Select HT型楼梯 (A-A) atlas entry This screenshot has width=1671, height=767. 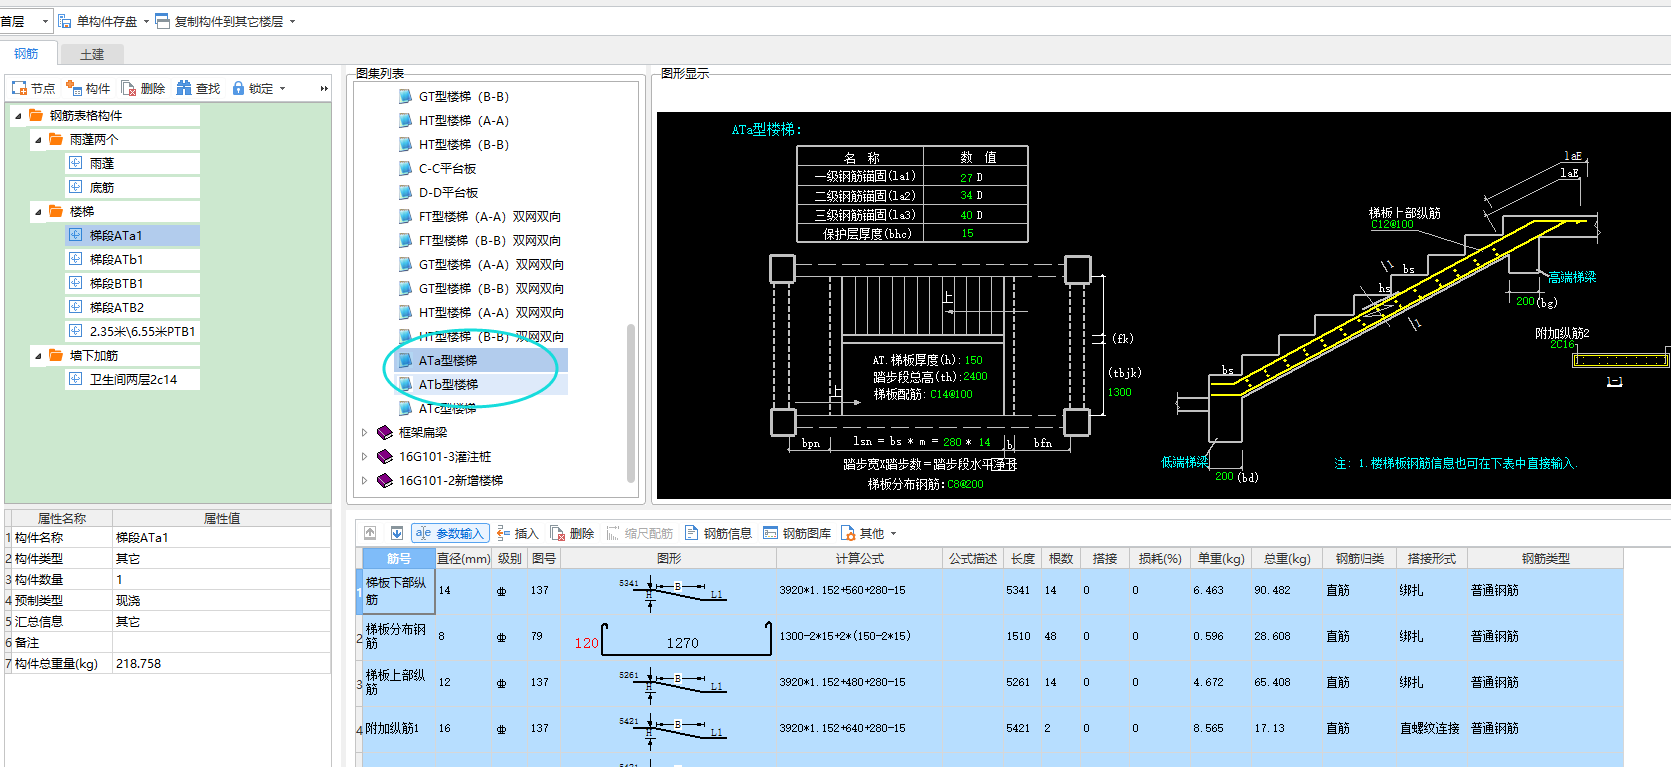[x=464, y=120]
